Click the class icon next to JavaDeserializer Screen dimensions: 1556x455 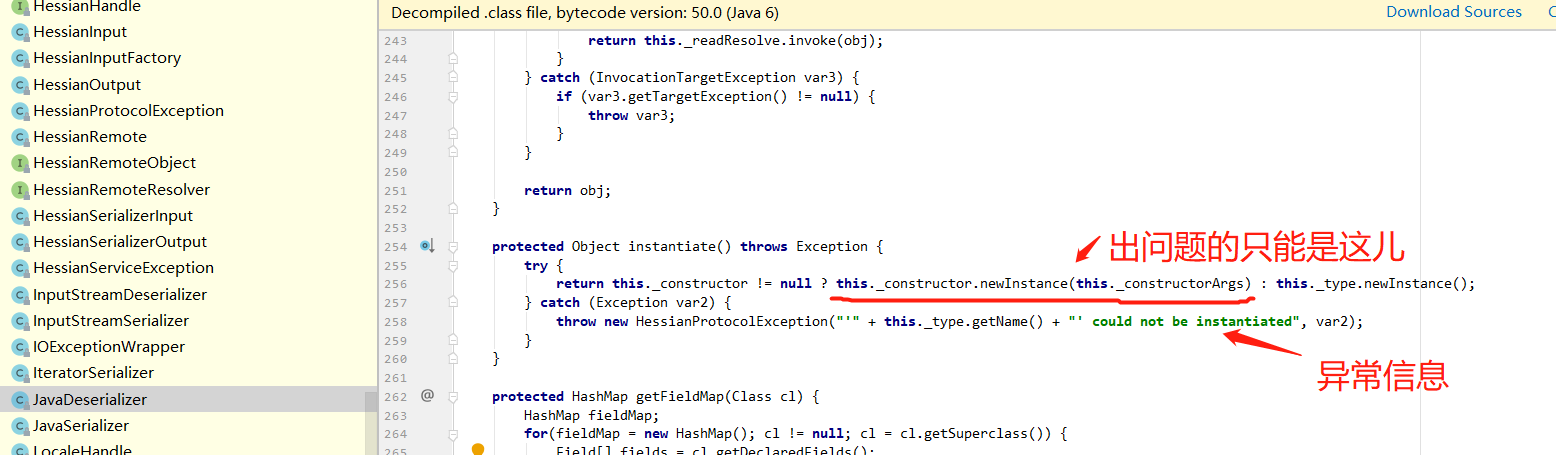(x=19, y=400)
